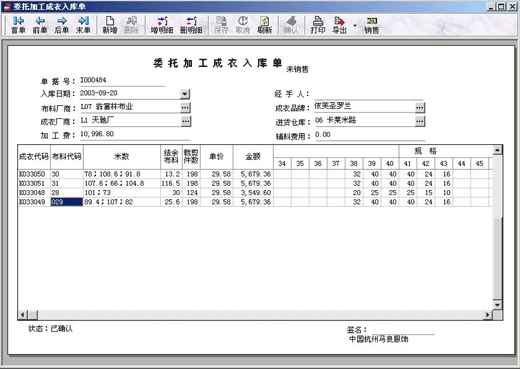Print the document with 打印

[318, 25]
